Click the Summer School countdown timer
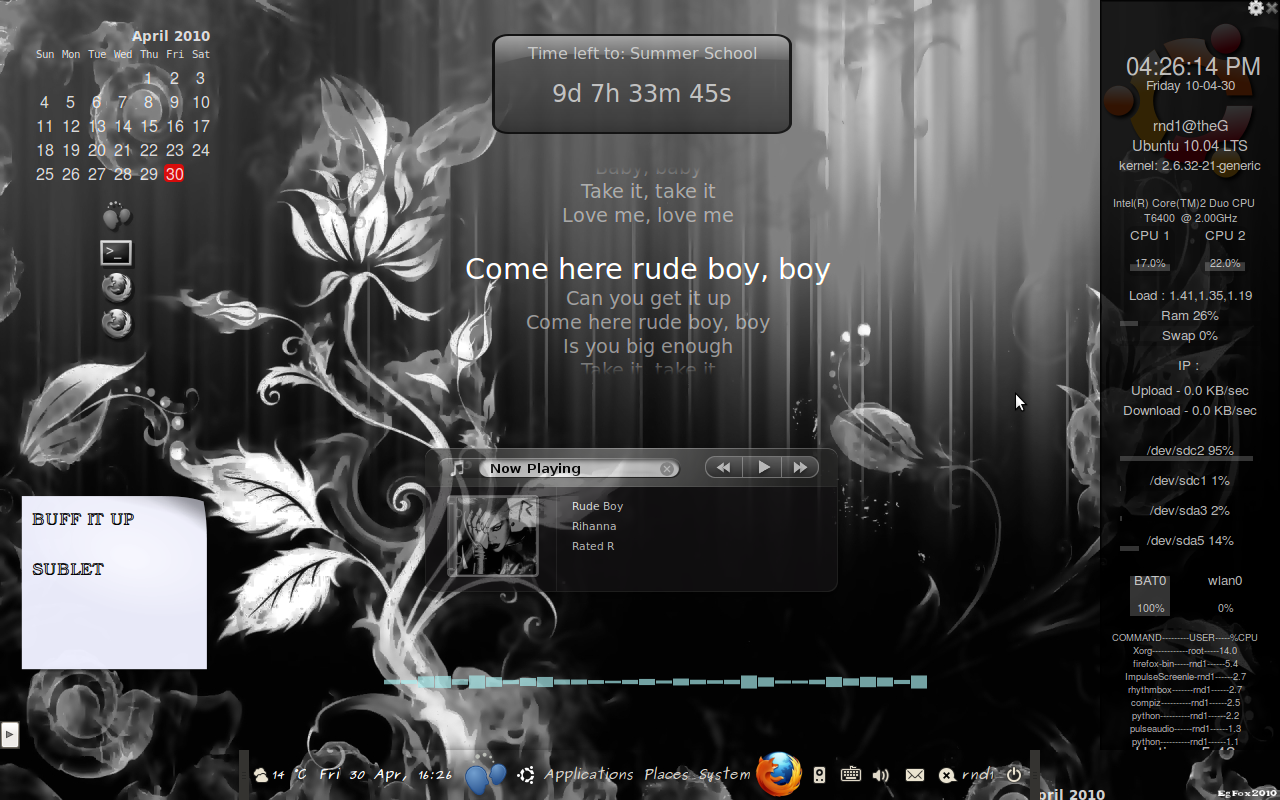The height and width of the screenshot is (800, 1280). (642, 84)
